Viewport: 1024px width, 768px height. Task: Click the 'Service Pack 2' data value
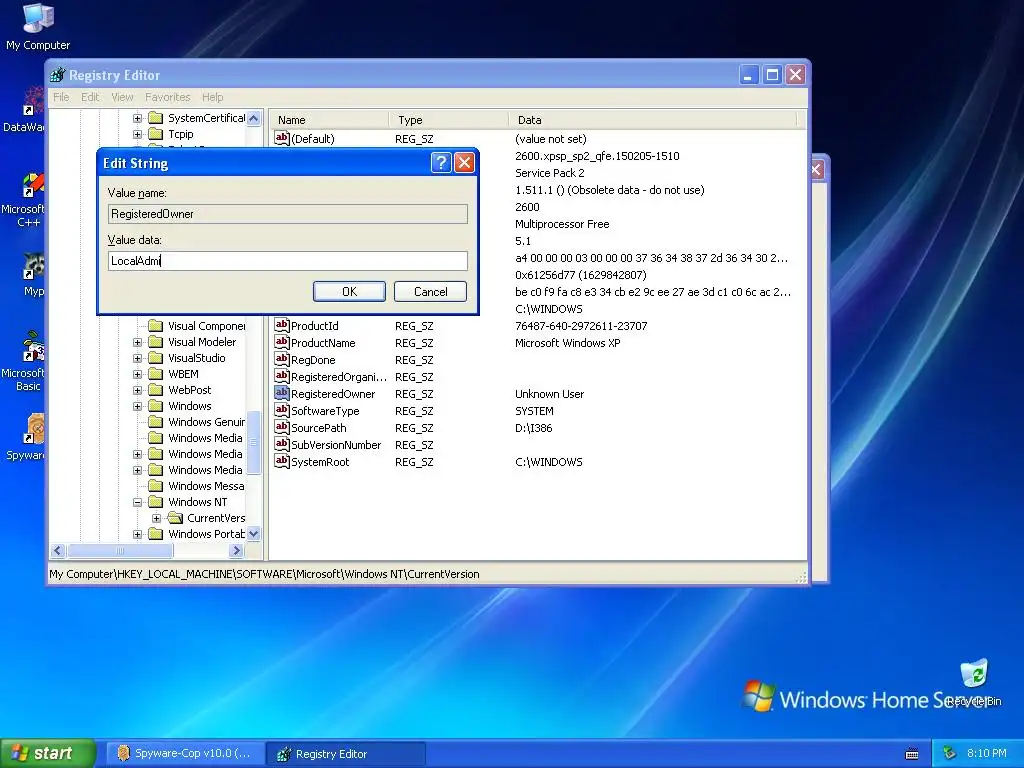549,173
